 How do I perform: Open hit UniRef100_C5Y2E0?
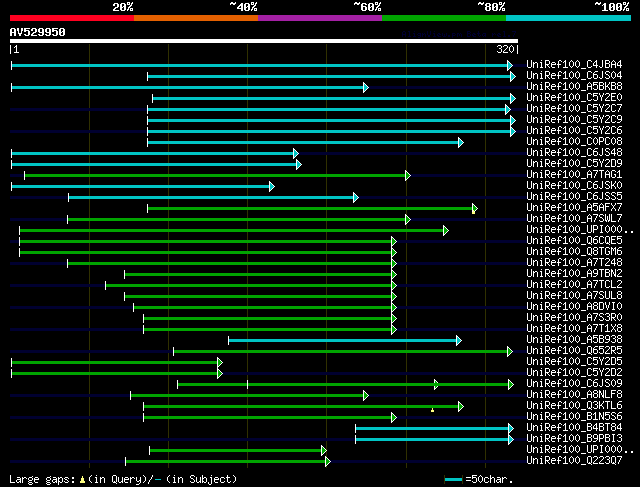574,98
